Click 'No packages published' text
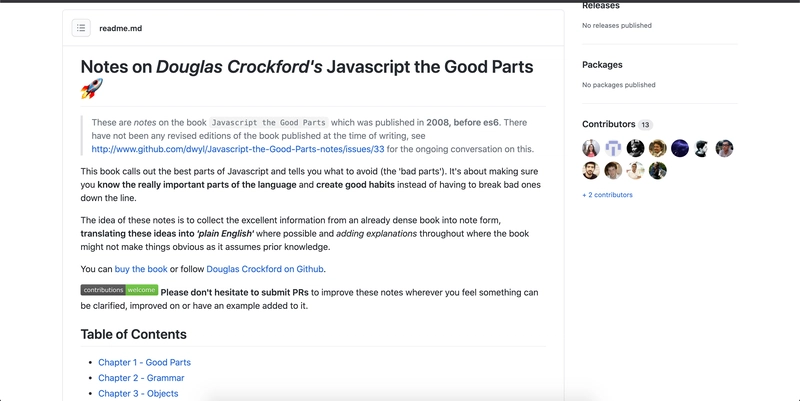Image resolution: width=800 pixels, height=401 pixels. [x=618, y=85]
